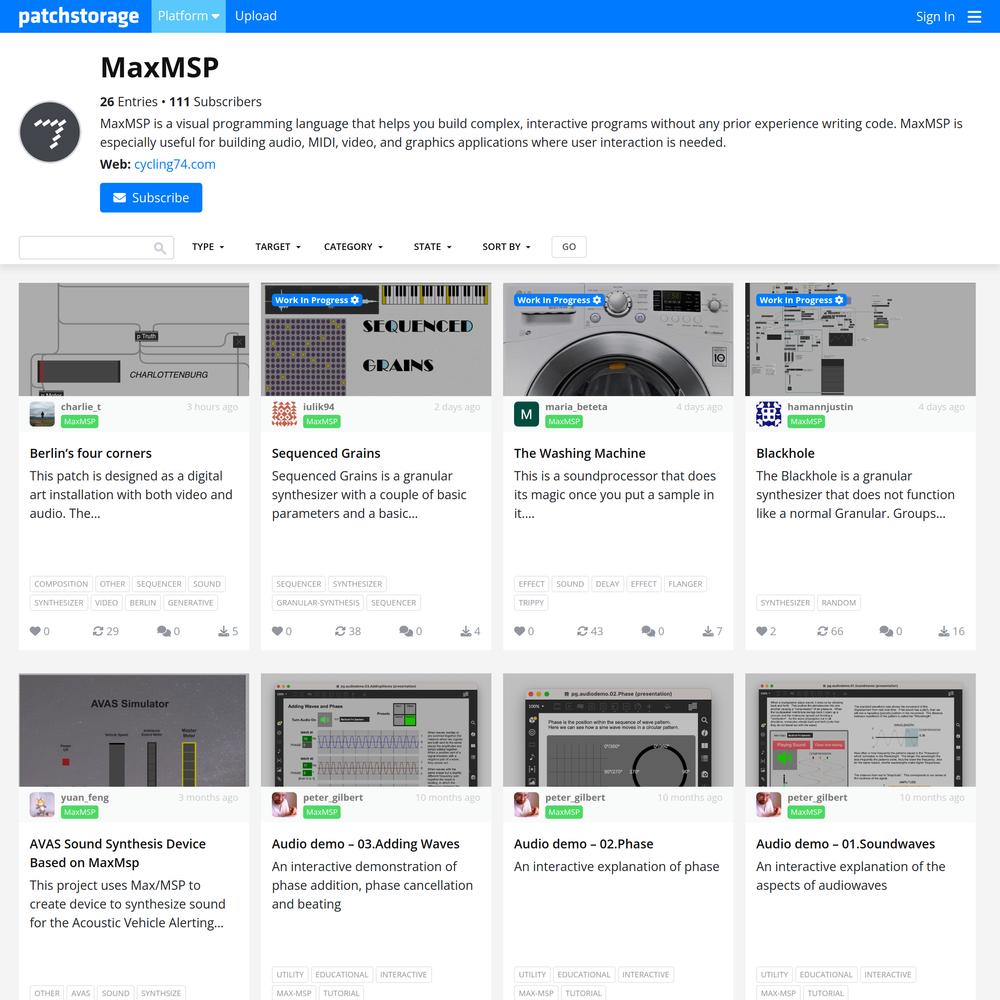Open user hamannjustin's profile name
Screen dimensions: 1000x1000
[x=820, y=407]
